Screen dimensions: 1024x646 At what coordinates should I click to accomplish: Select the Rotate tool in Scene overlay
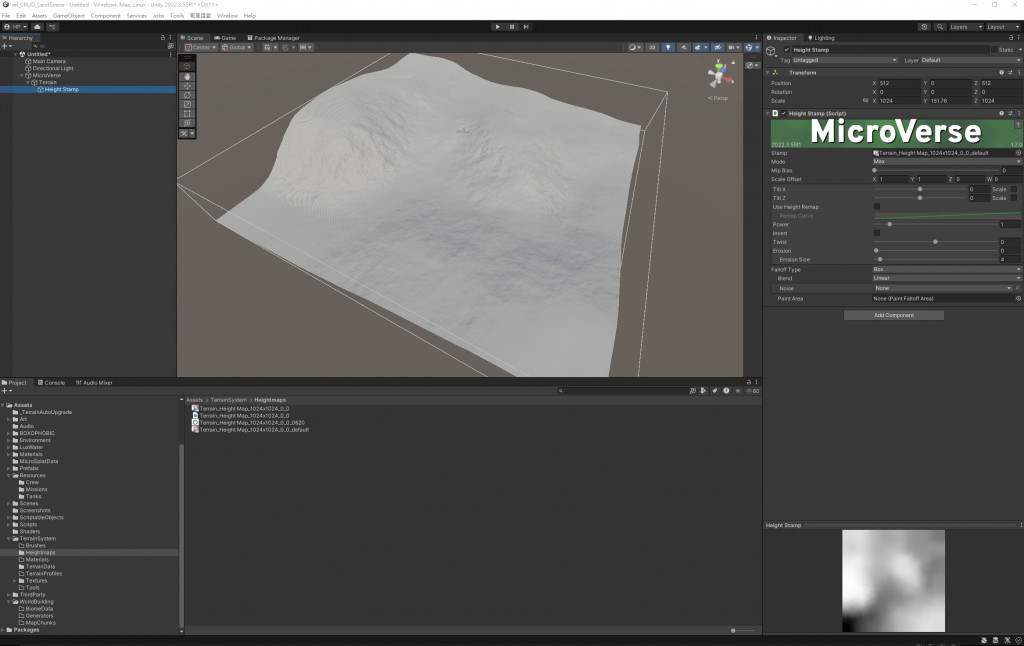tap(187, 95)
